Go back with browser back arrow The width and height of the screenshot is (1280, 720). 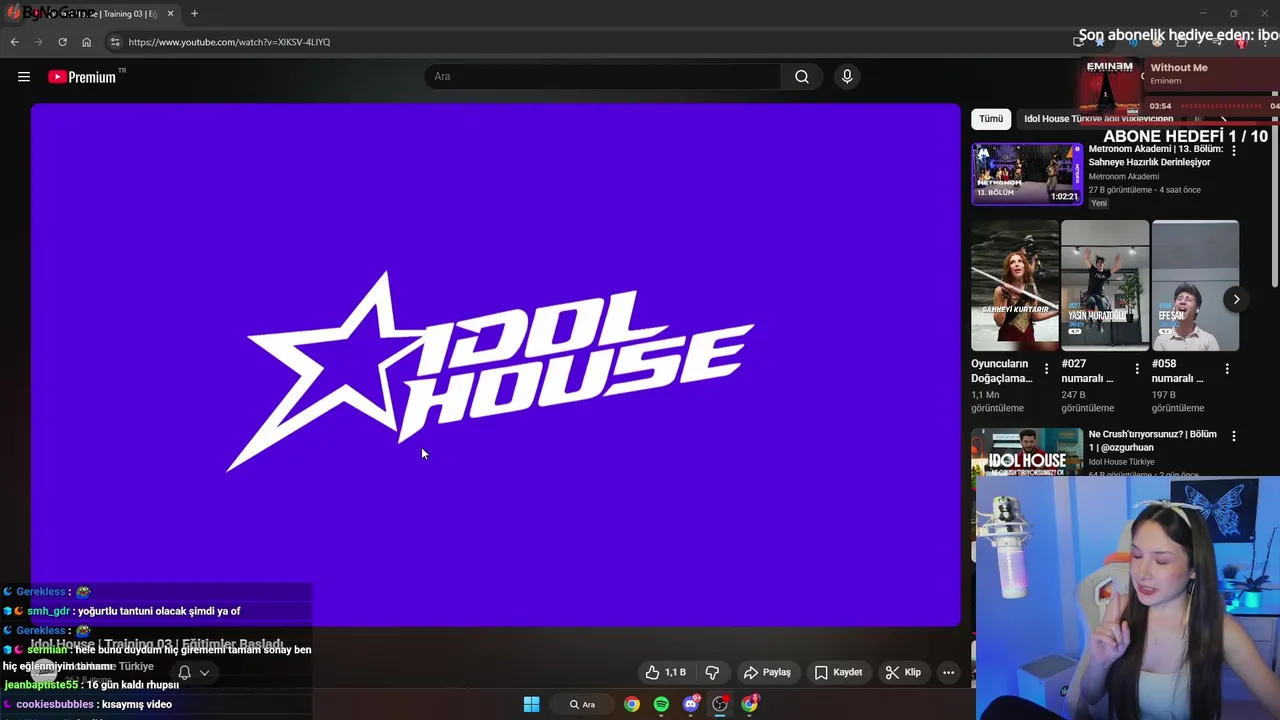coord(14,42)
